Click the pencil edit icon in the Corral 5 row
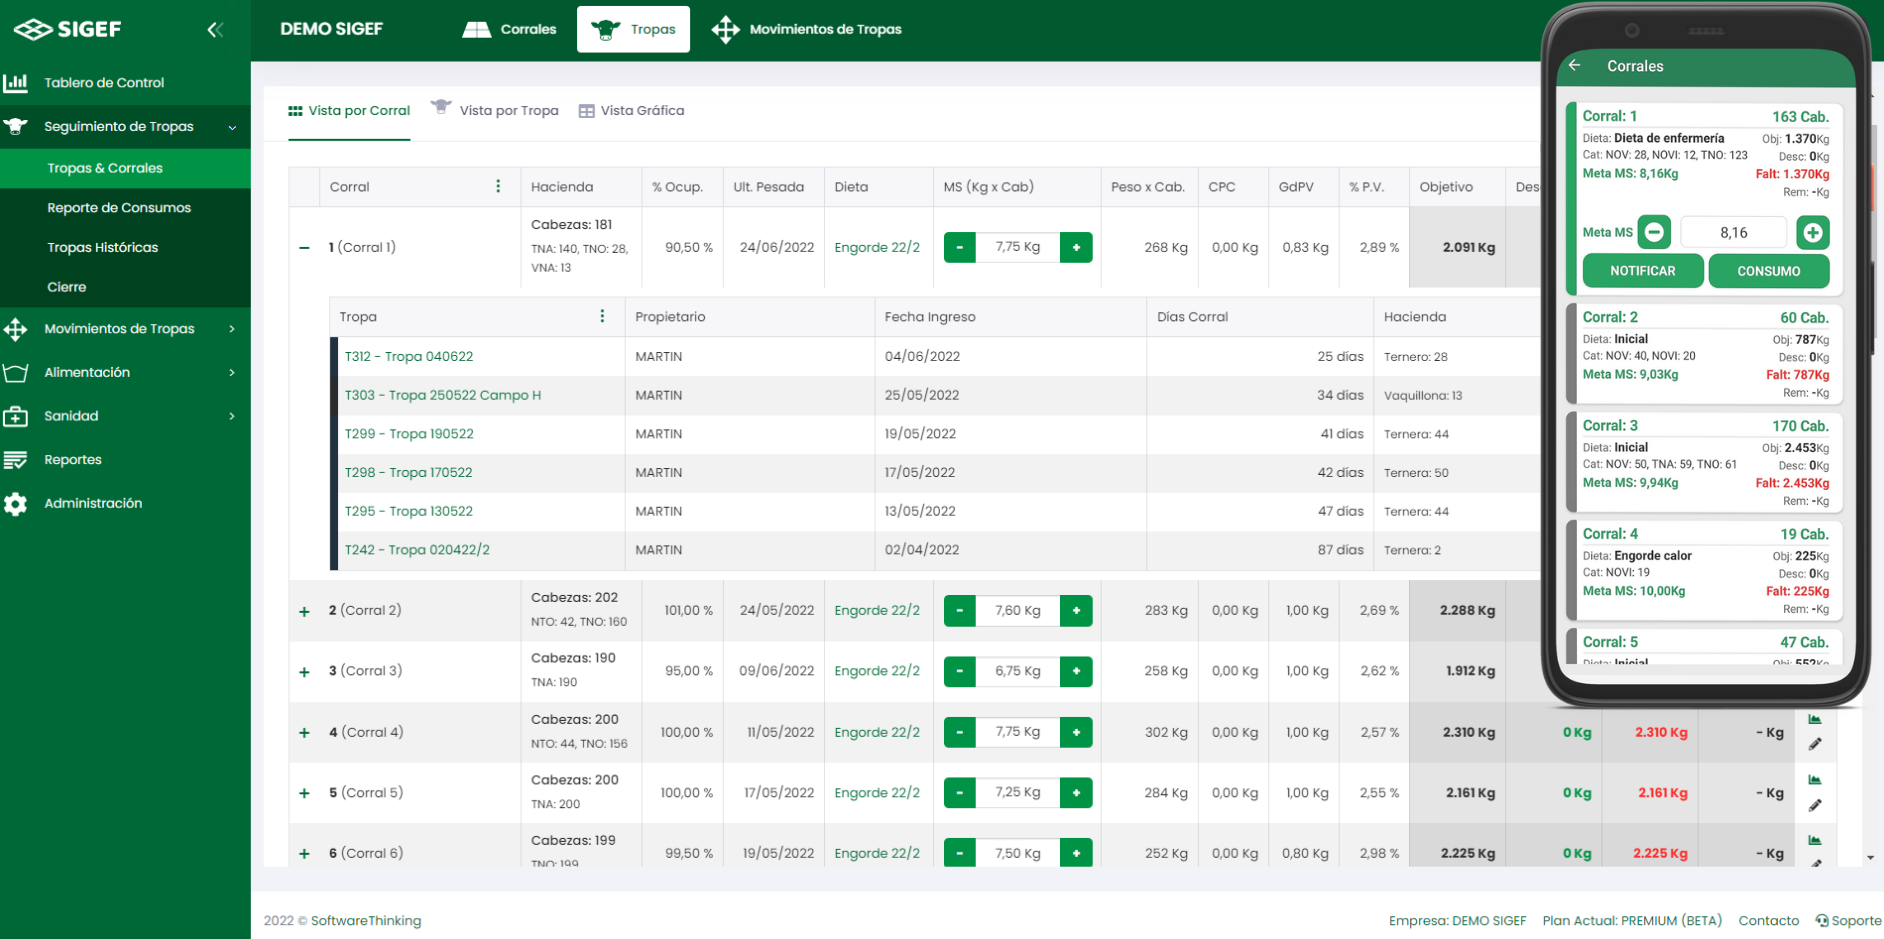 (x=1815, y=805)
